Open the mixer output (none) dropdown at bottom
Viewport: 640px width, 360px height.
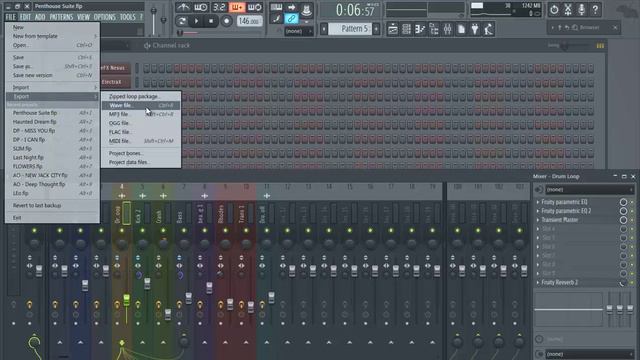pyautogui.click(x=589, y=354)
